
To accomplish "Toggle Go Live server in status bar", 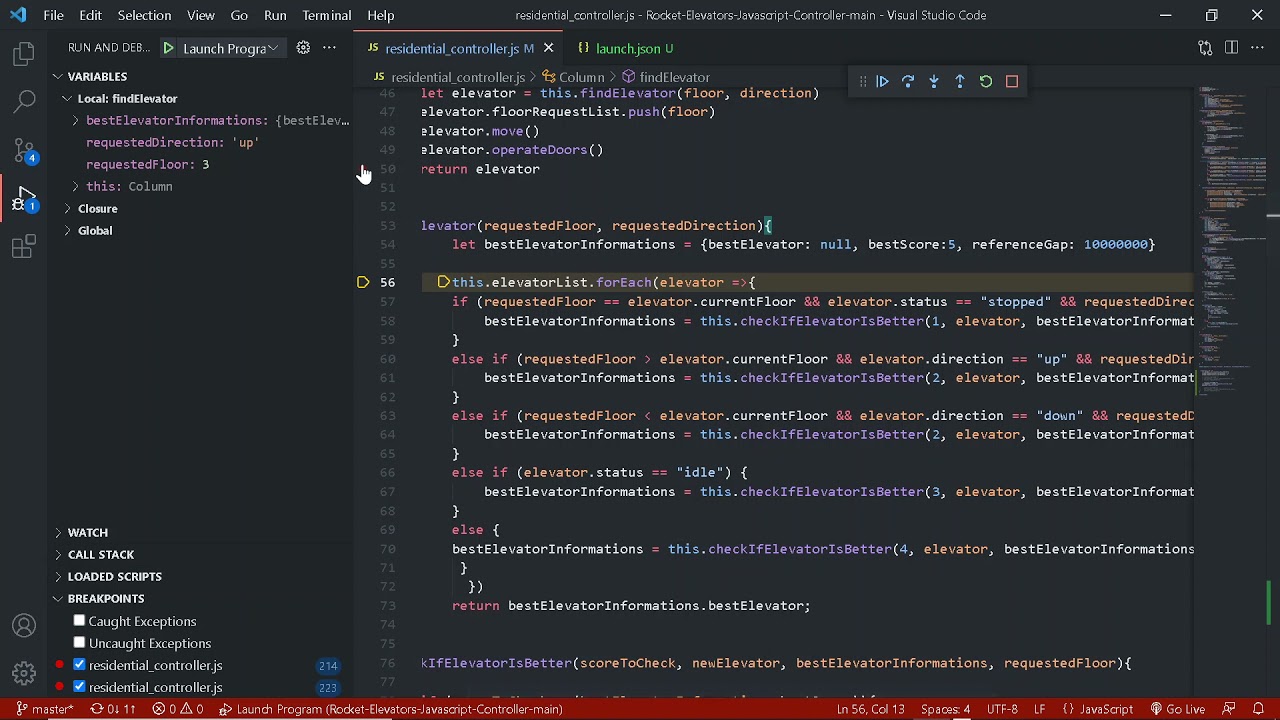I will [1177, 710].
